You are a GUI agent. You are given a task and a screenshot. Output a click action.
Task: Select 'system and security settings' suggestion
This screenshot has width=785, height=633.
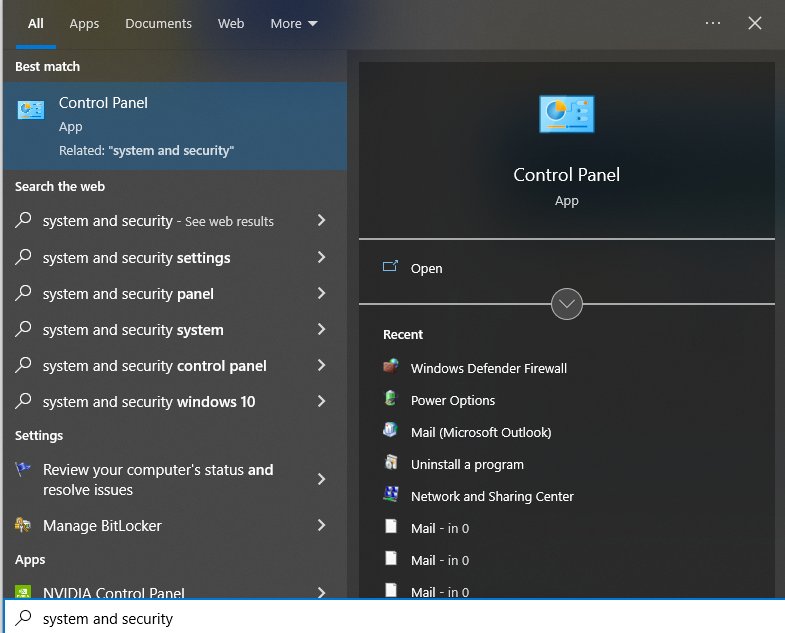(175, 257)
